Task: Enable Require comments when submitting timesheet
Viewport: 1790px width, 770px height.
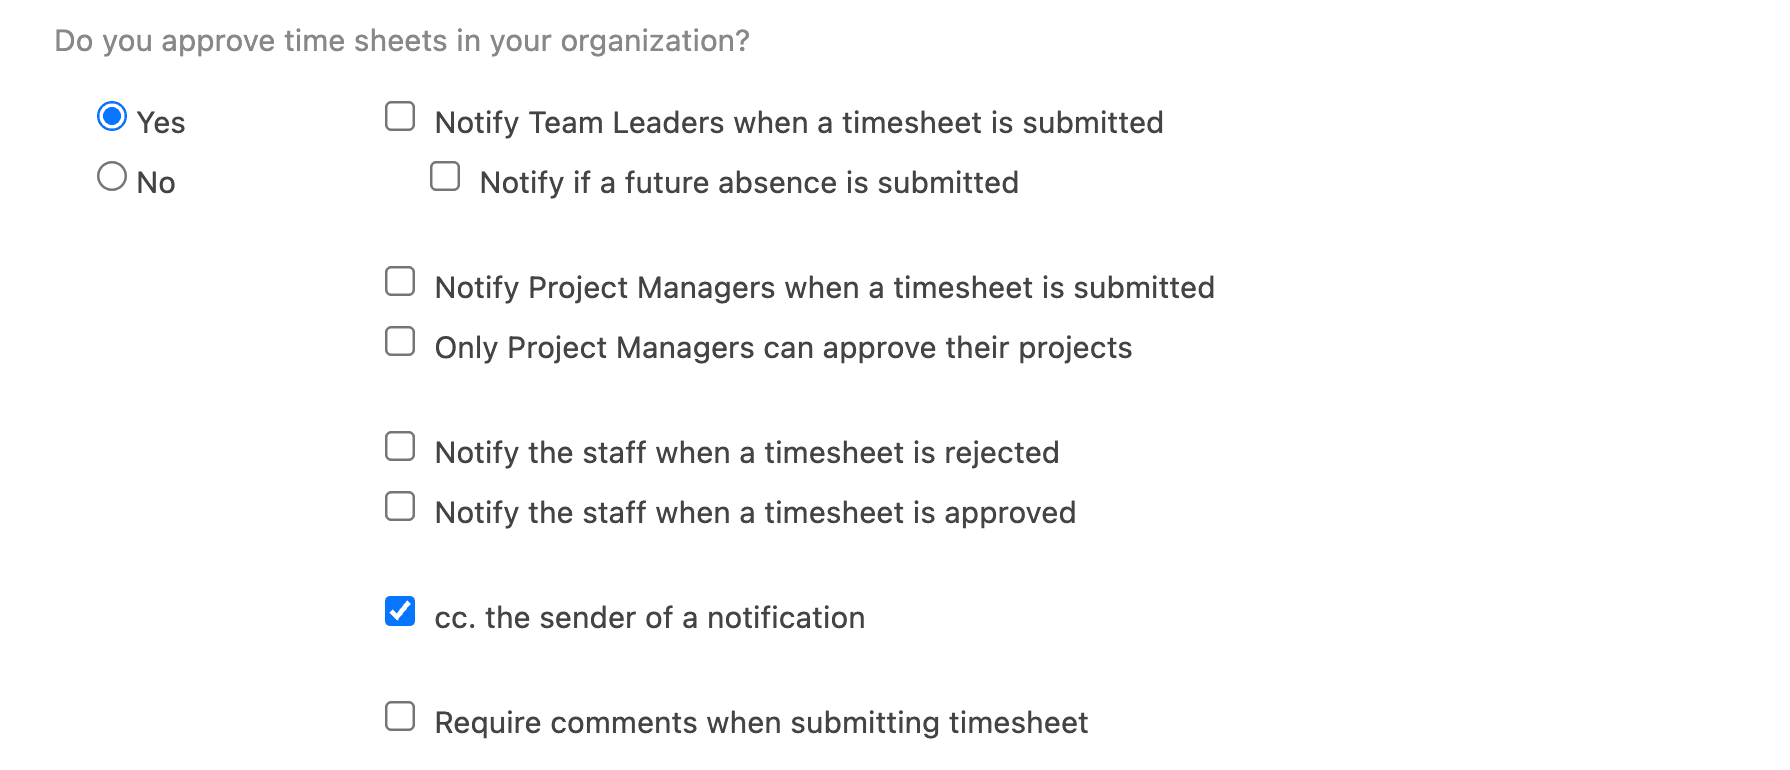Action: pos(399,716)
